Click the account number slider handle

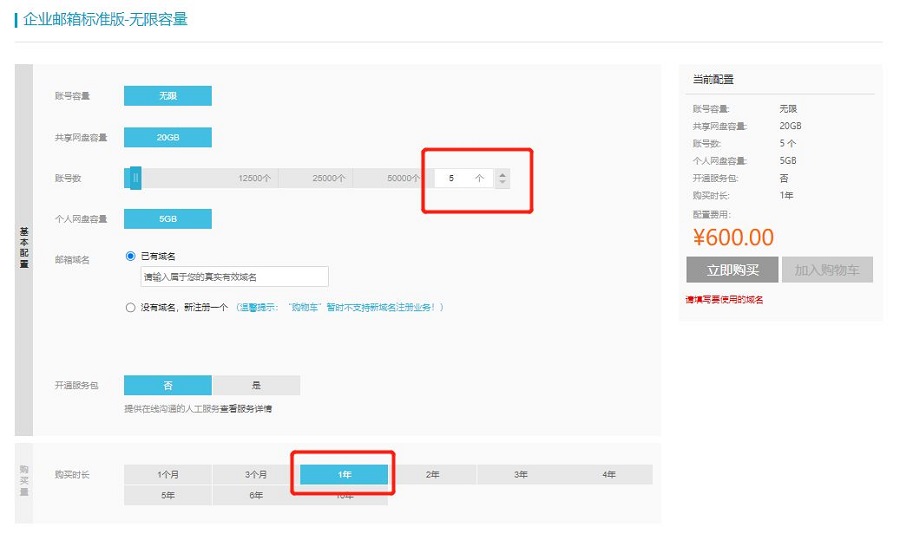tap(135, 178)
